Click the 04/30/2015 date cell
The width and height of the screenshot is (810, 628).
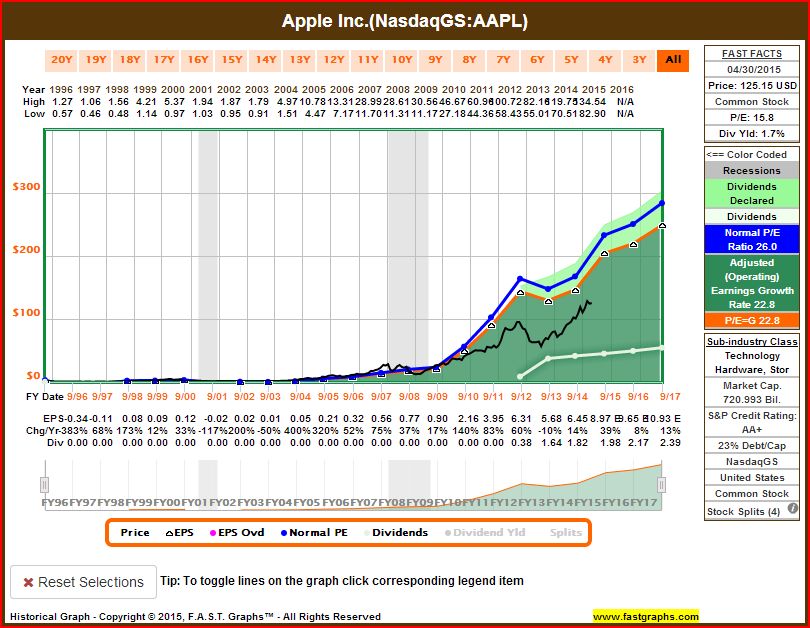tap(752, 70)
